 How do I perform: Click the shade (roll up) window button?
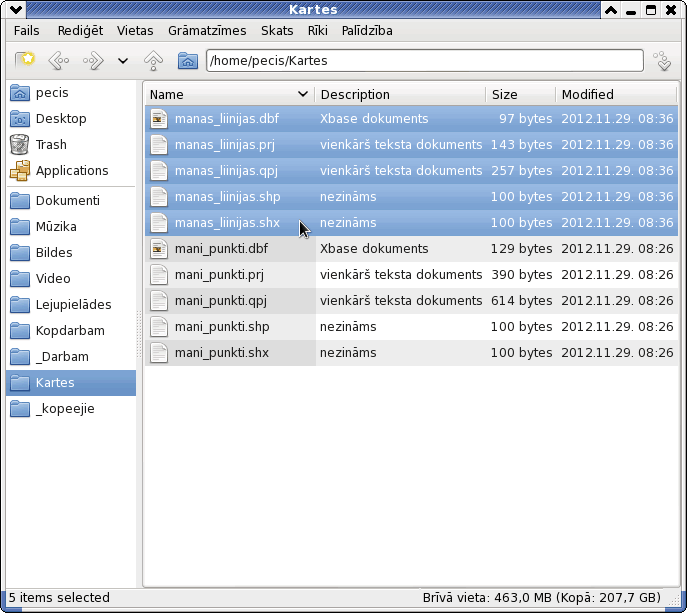[611, 9]
